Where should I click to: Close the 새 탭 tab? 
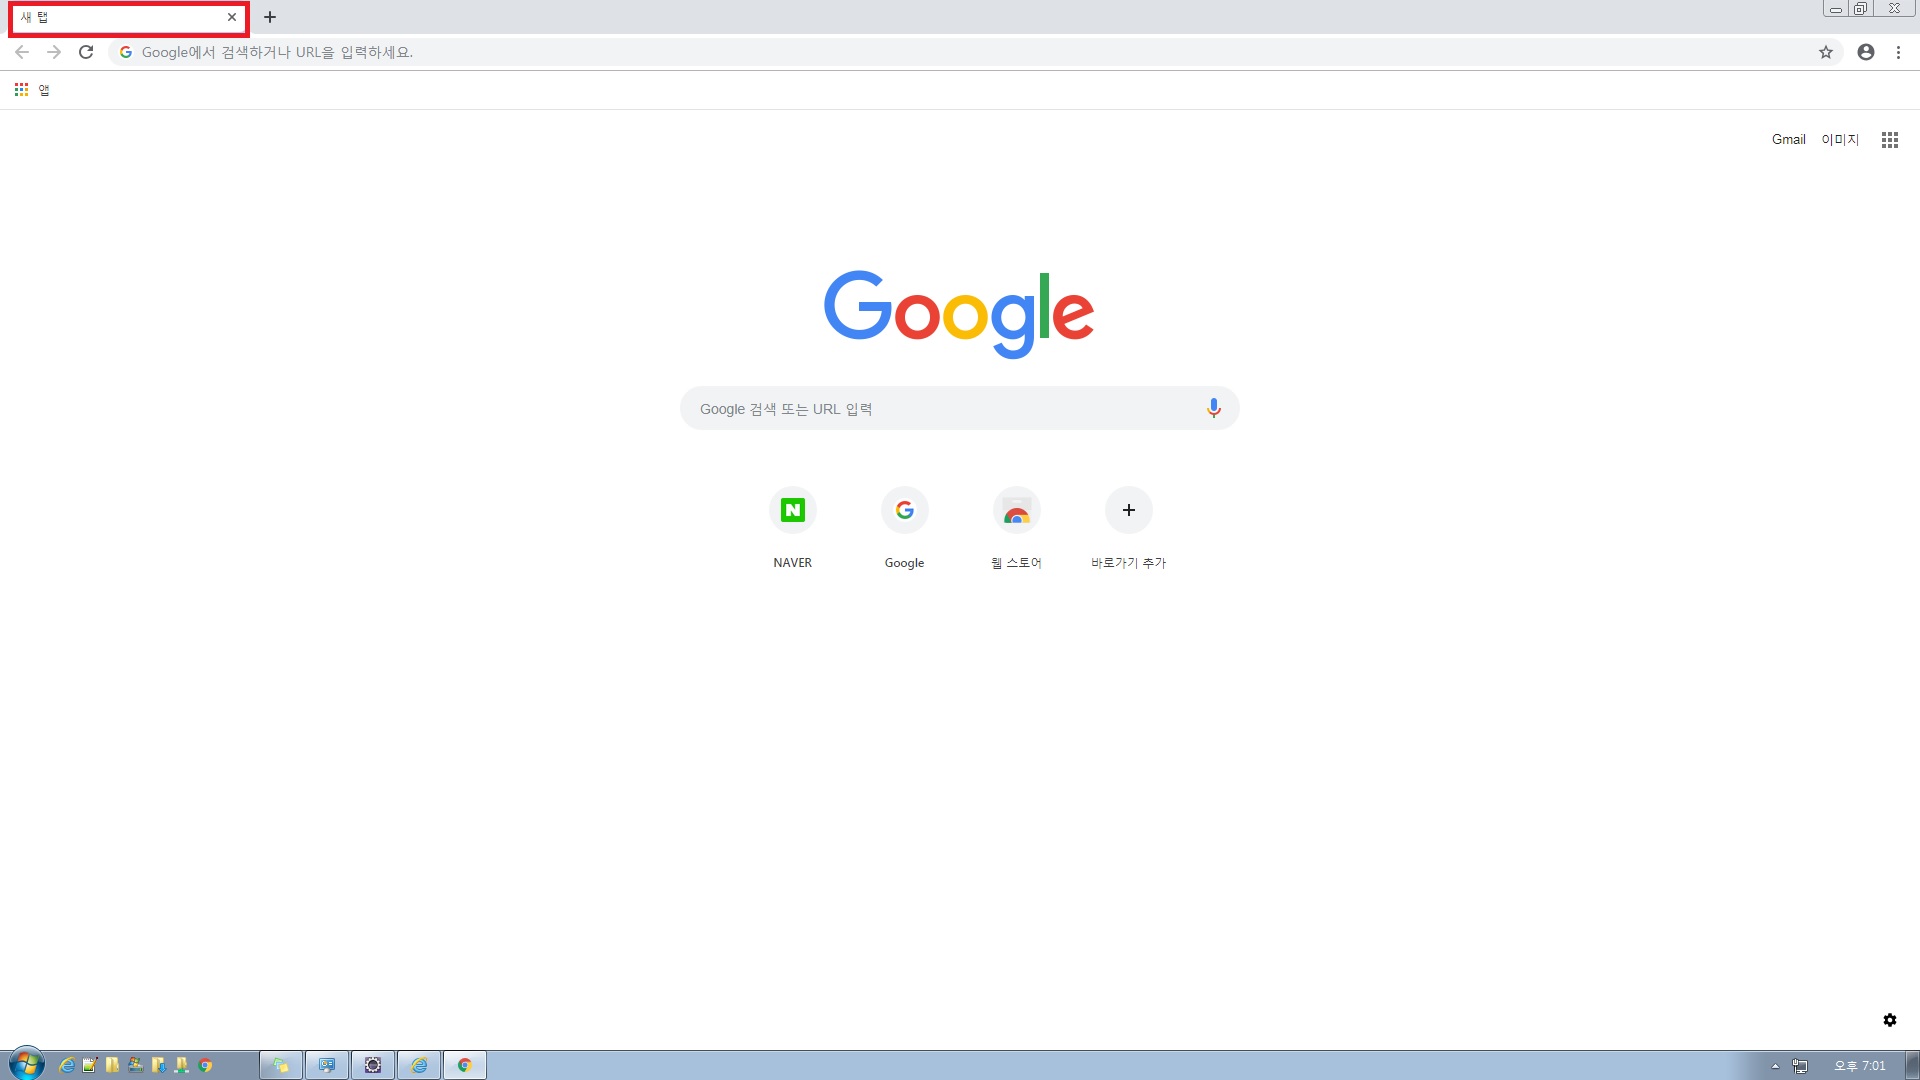(x=232, y=17)
